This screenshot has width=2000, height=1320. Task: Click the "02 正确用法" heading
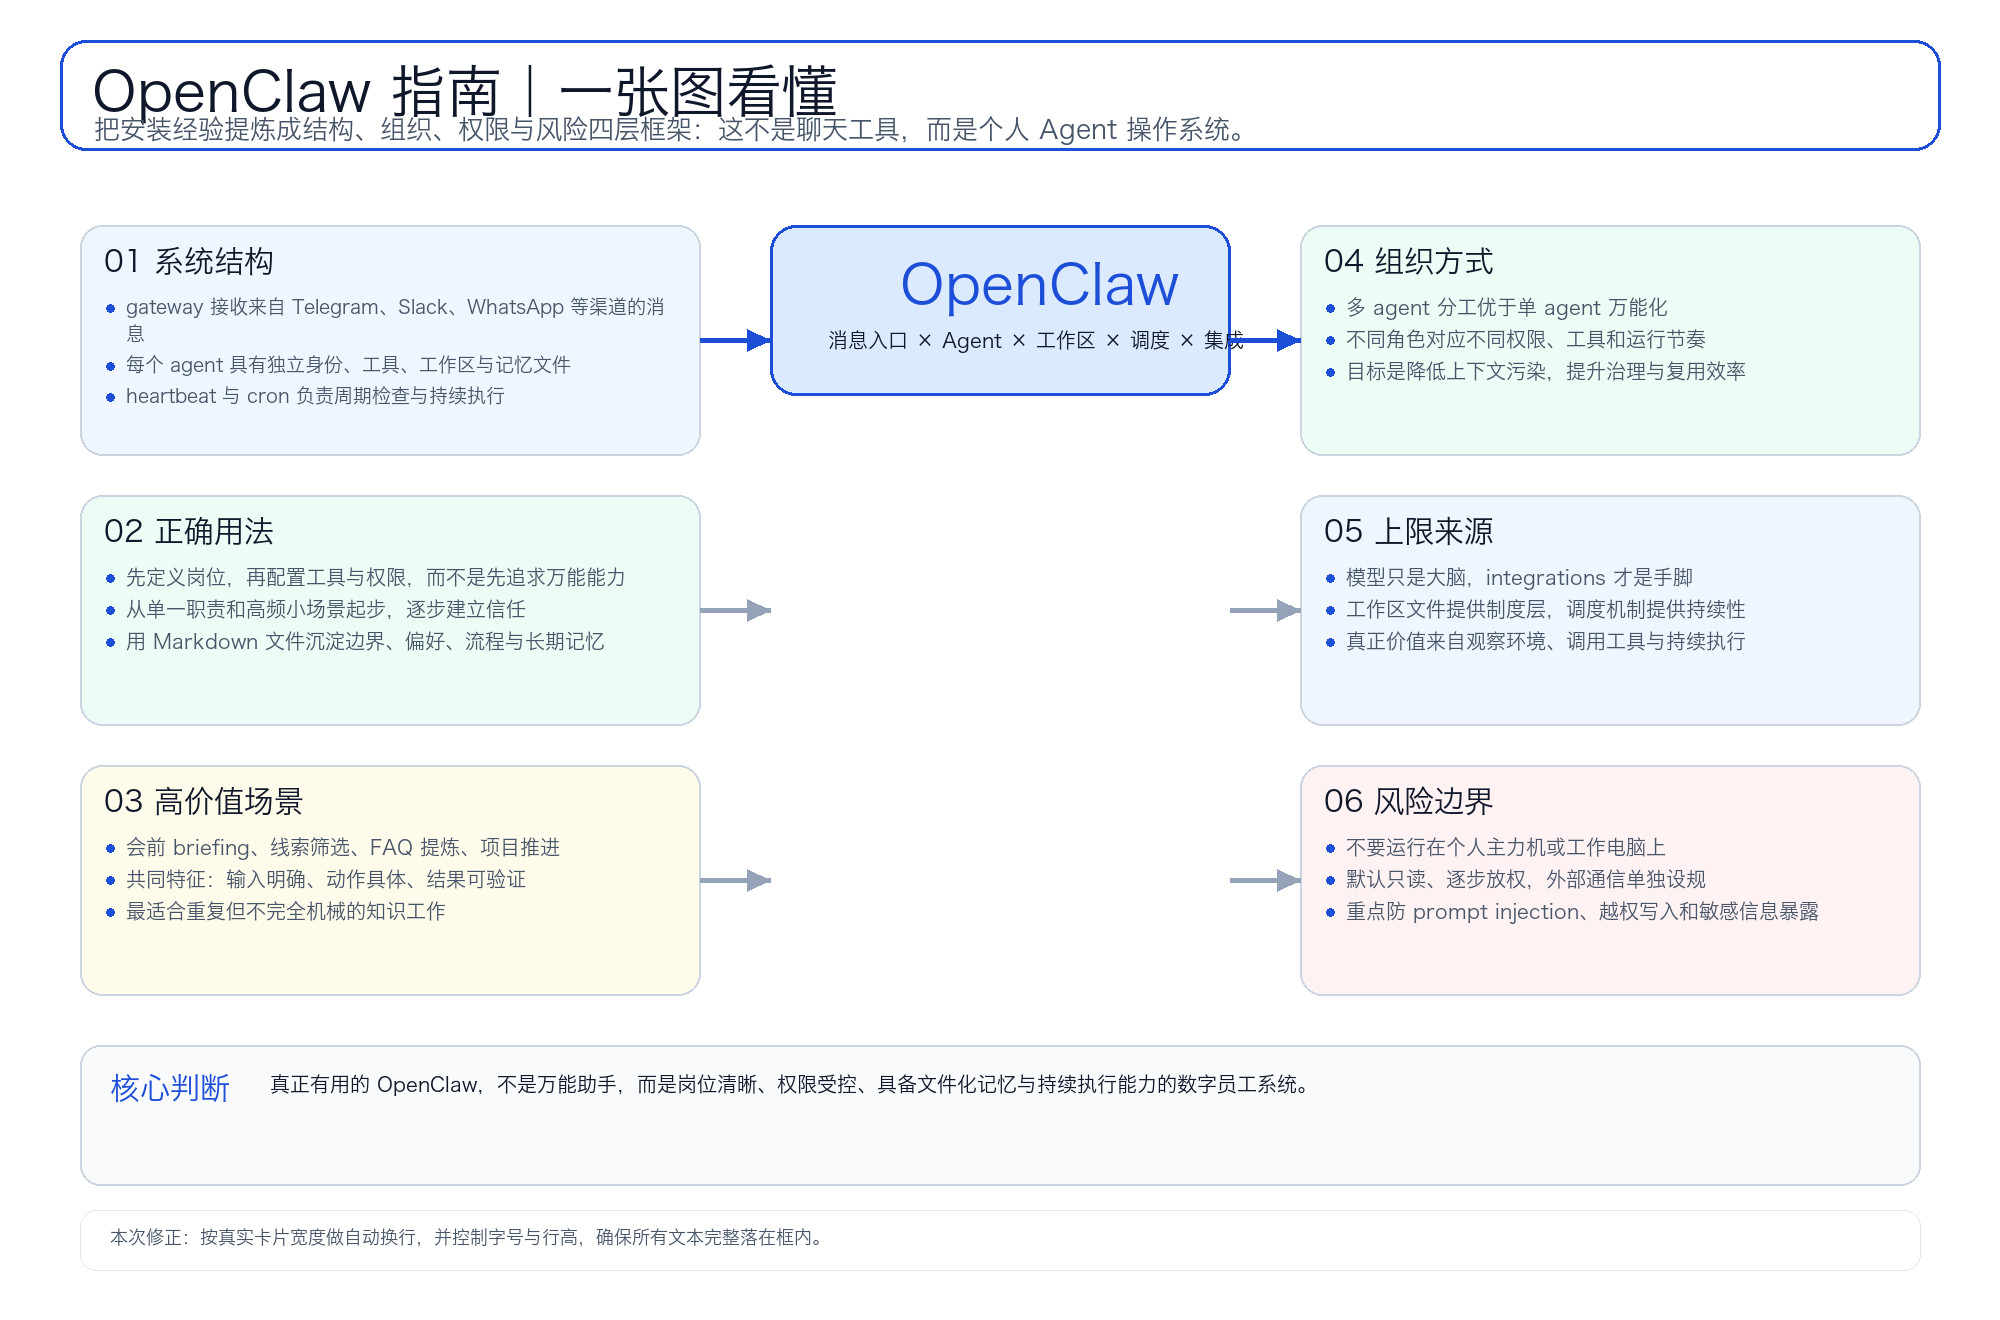[189, 531]
